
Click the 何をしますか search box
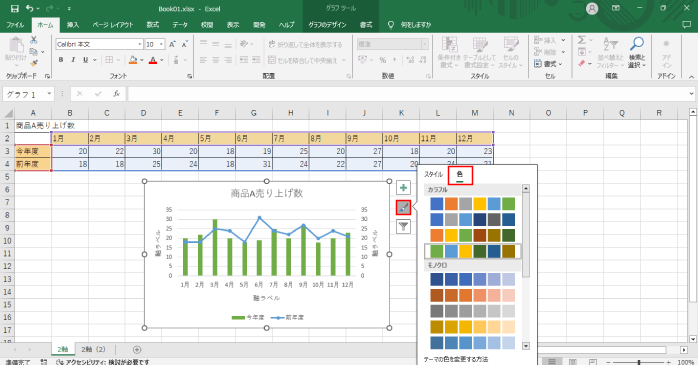tap(415, 25)
